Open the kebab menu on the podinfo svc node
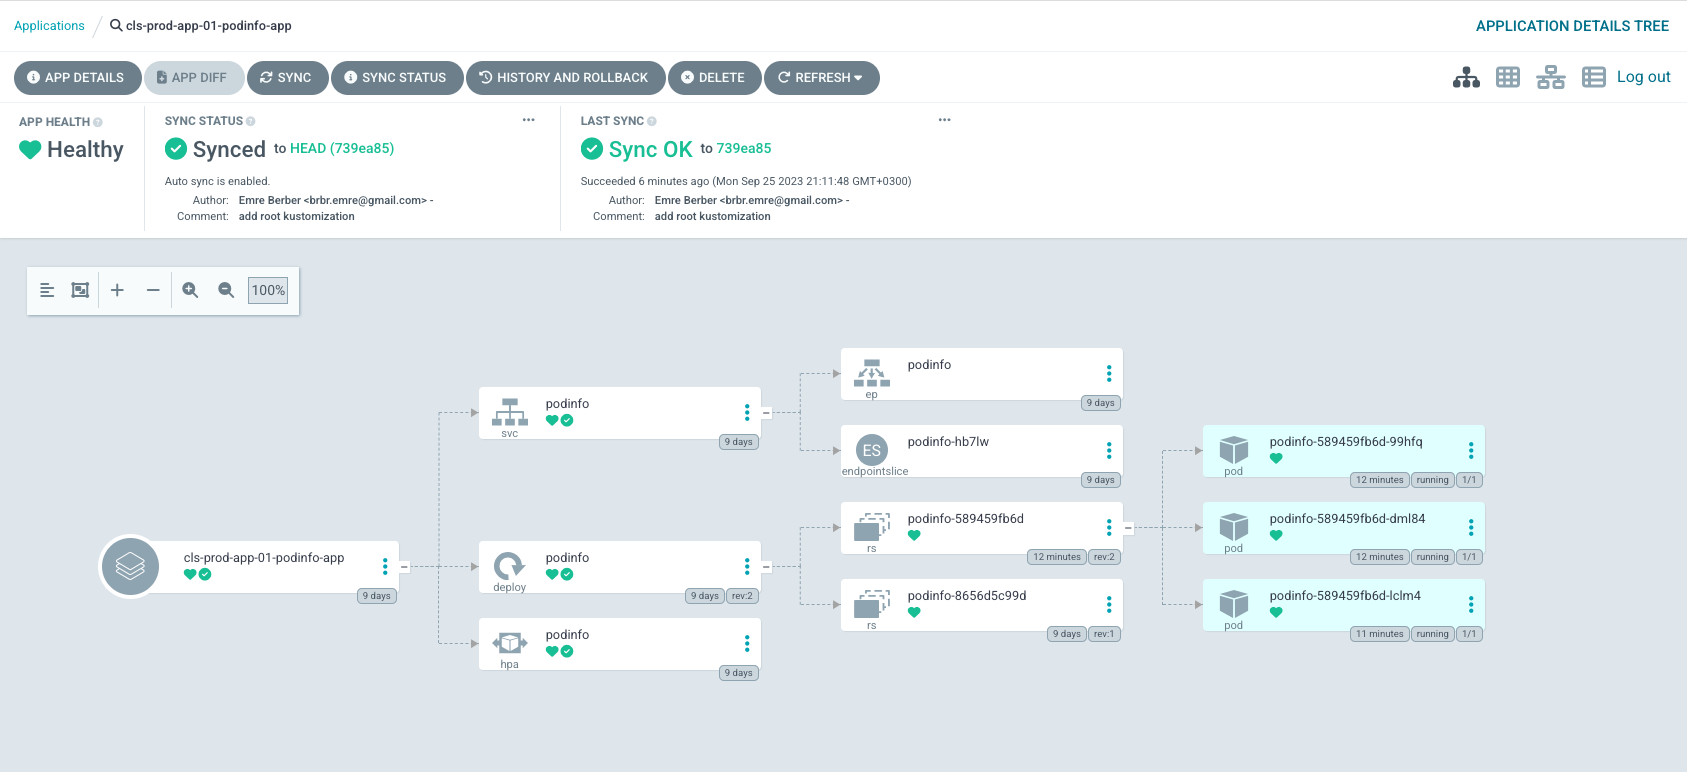Screen dimensions: 1687x772 coord(747,412)
